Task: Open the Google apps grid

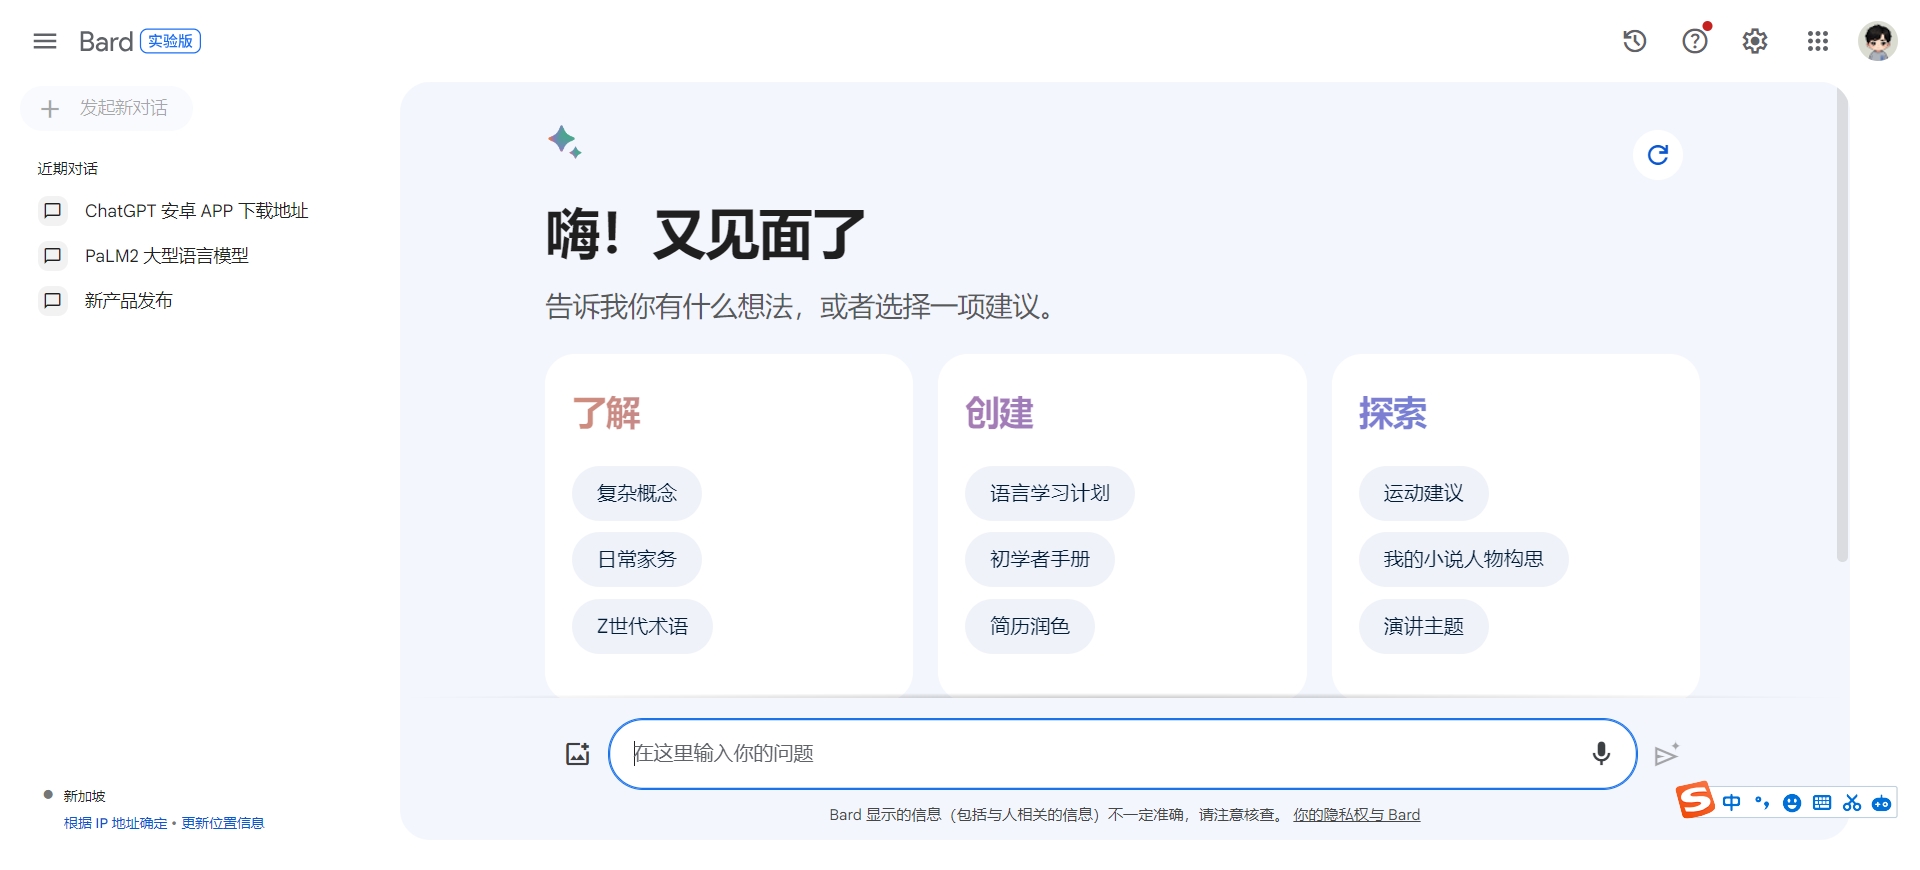Action: [x=1818, y=41]
